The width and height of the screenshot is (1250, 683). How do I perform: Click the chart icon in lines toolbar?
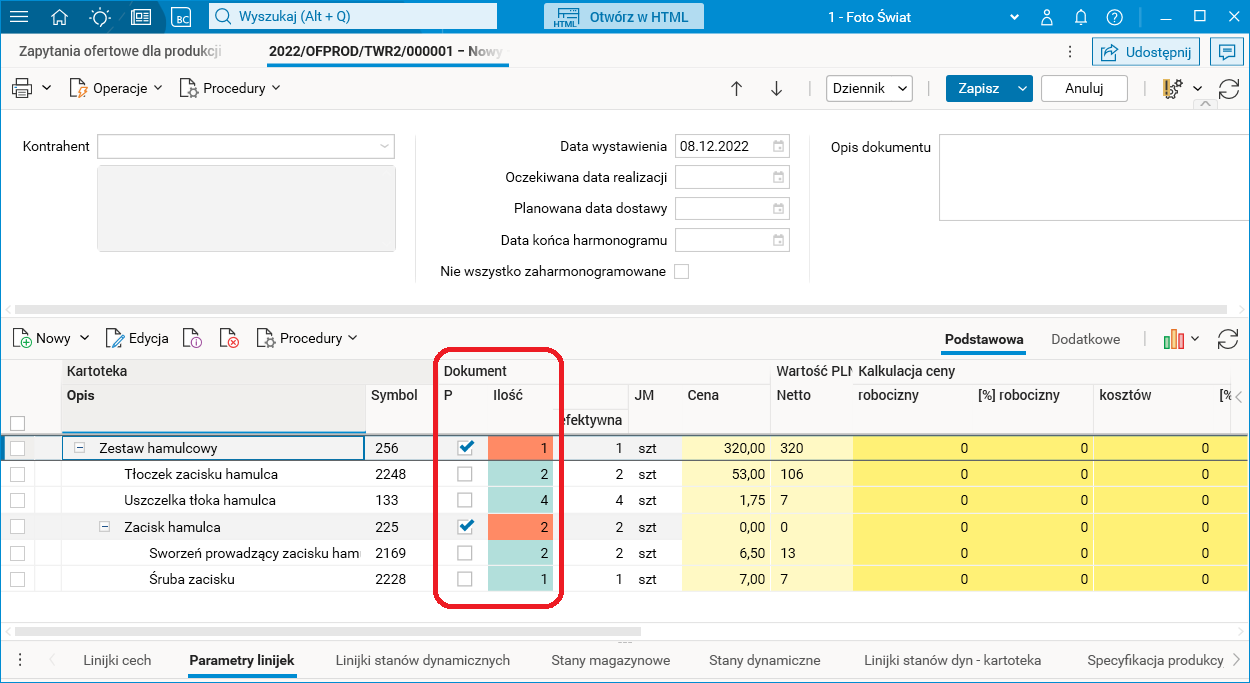[1174, 339]
